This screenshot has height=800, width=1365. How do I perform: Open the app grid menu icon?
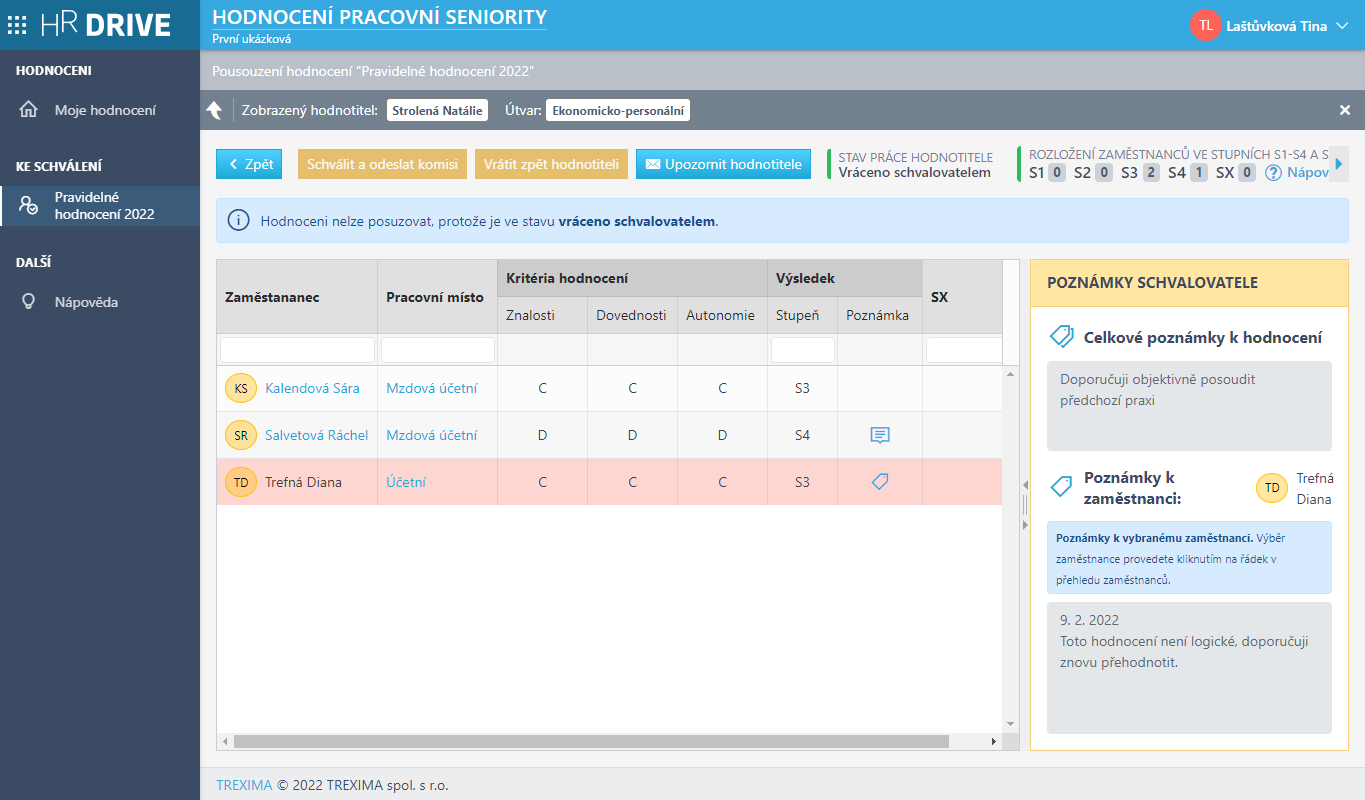pos(17,25)
